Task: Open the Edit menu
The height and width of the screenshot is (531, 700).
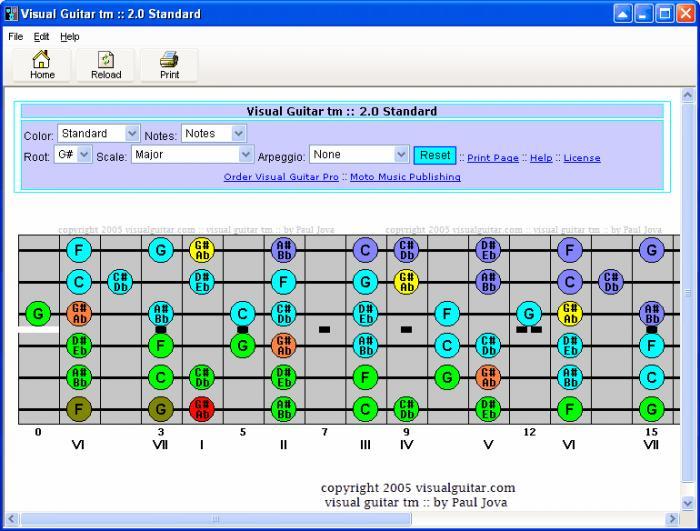Action: click(41, 37)
